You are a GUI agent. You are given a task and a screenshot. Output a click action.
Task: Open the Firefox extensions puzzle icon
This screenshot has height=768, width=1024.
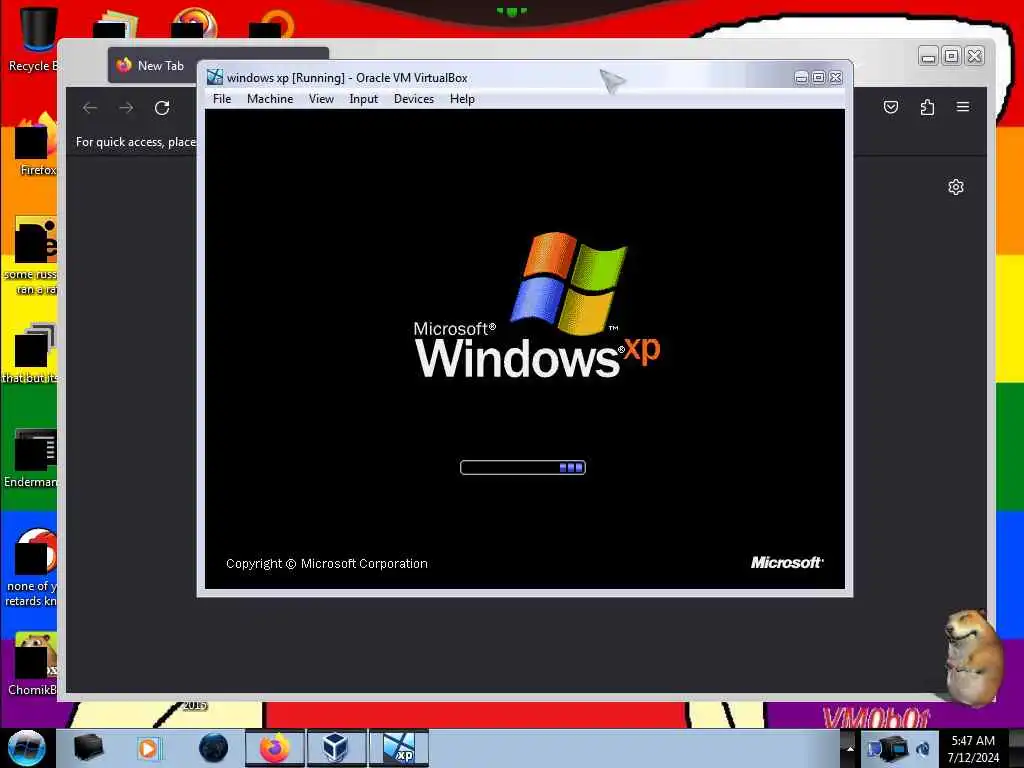click(927, 107)
